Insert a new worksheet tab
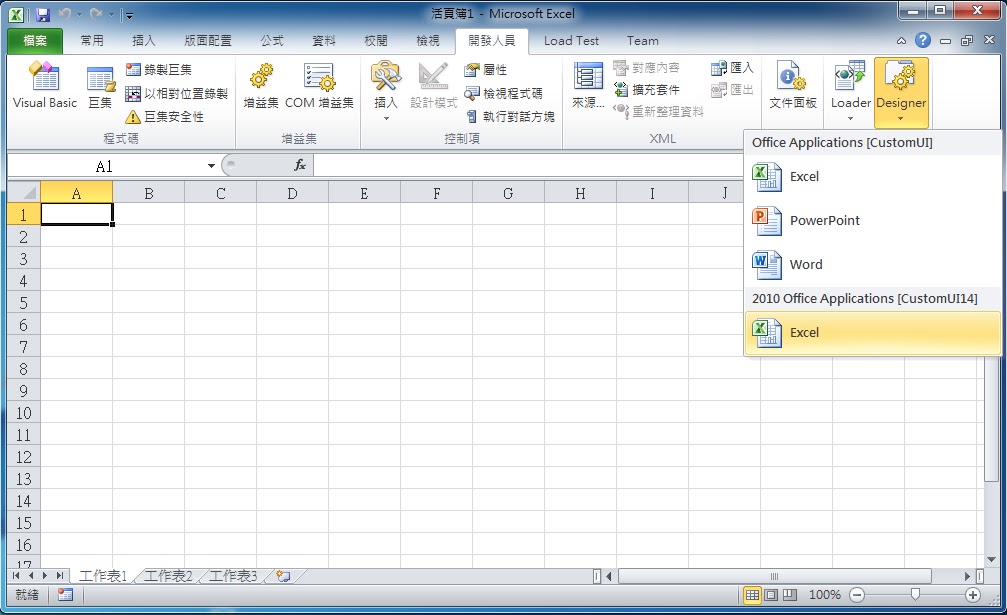 [x=283, y=576]
